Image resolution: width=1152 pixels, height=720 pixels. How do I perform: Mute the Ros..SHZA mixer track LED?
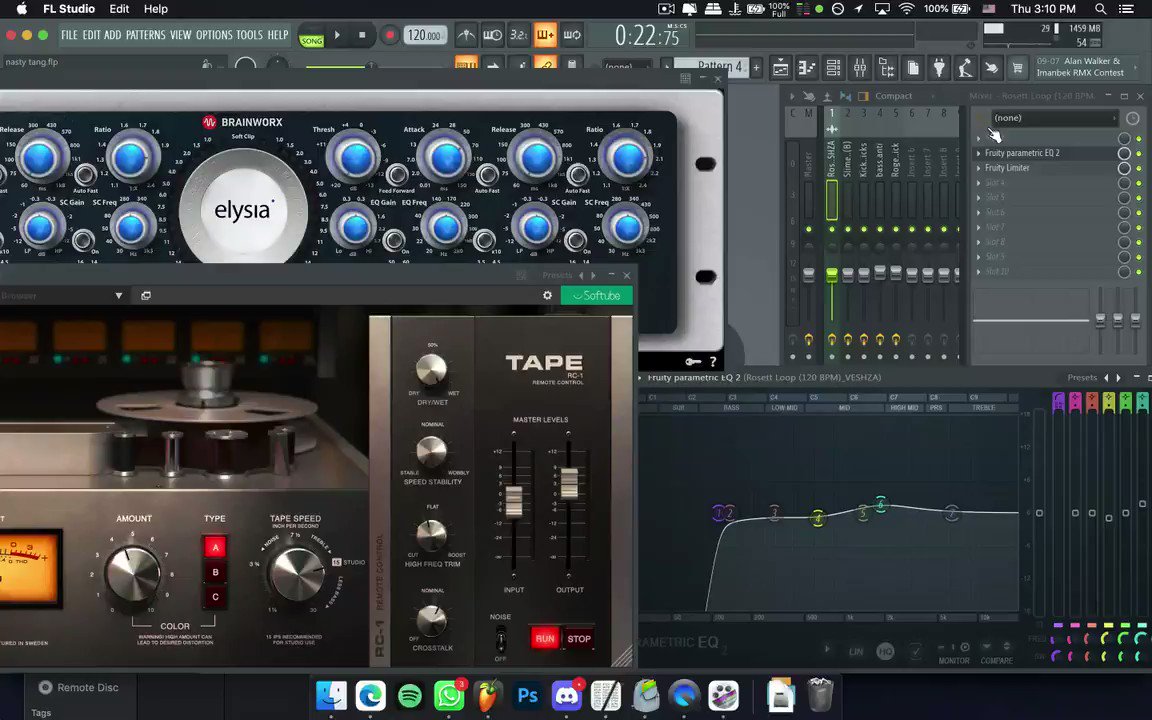pos(832,229)
